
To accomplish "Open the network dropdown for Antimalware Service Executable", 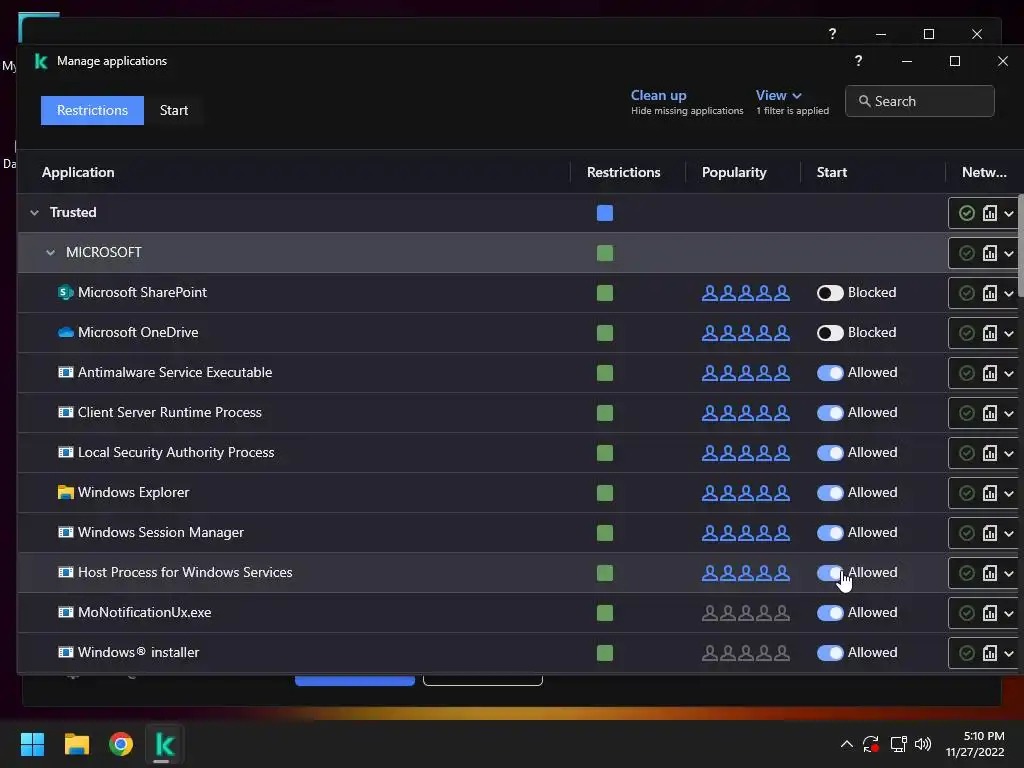I will coord(1008,374).
